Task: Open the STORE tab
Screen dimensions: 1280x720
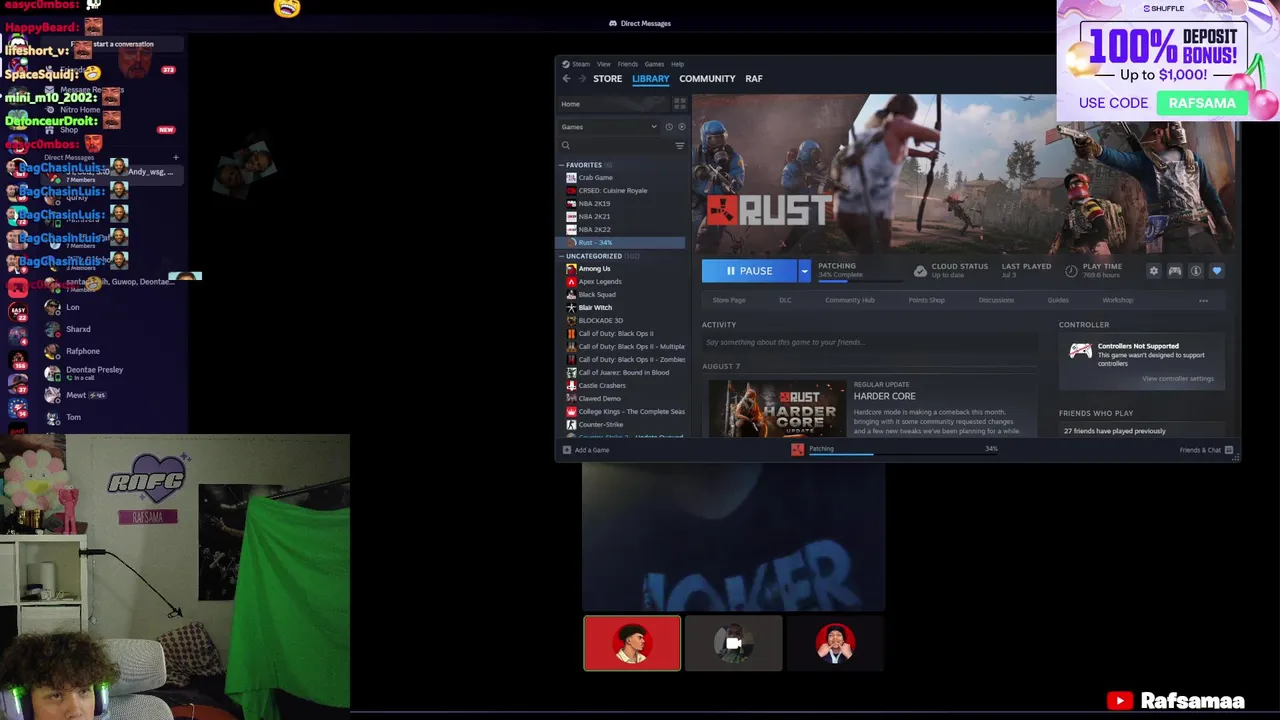Action: pos(607,78)
